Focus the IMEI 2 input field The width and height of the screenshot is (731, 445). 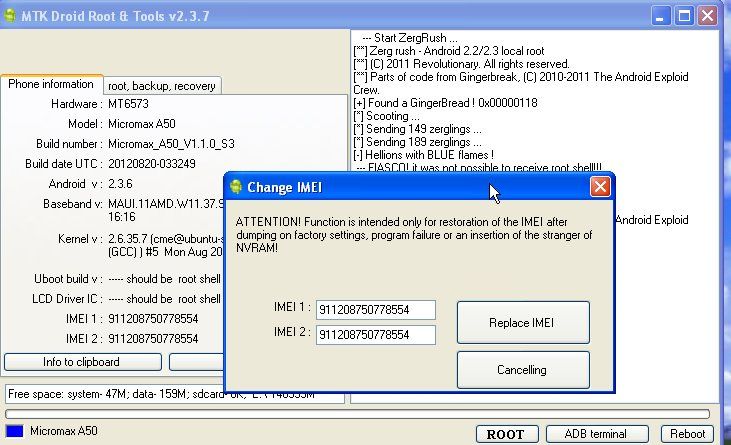click(x=376, y=335)
